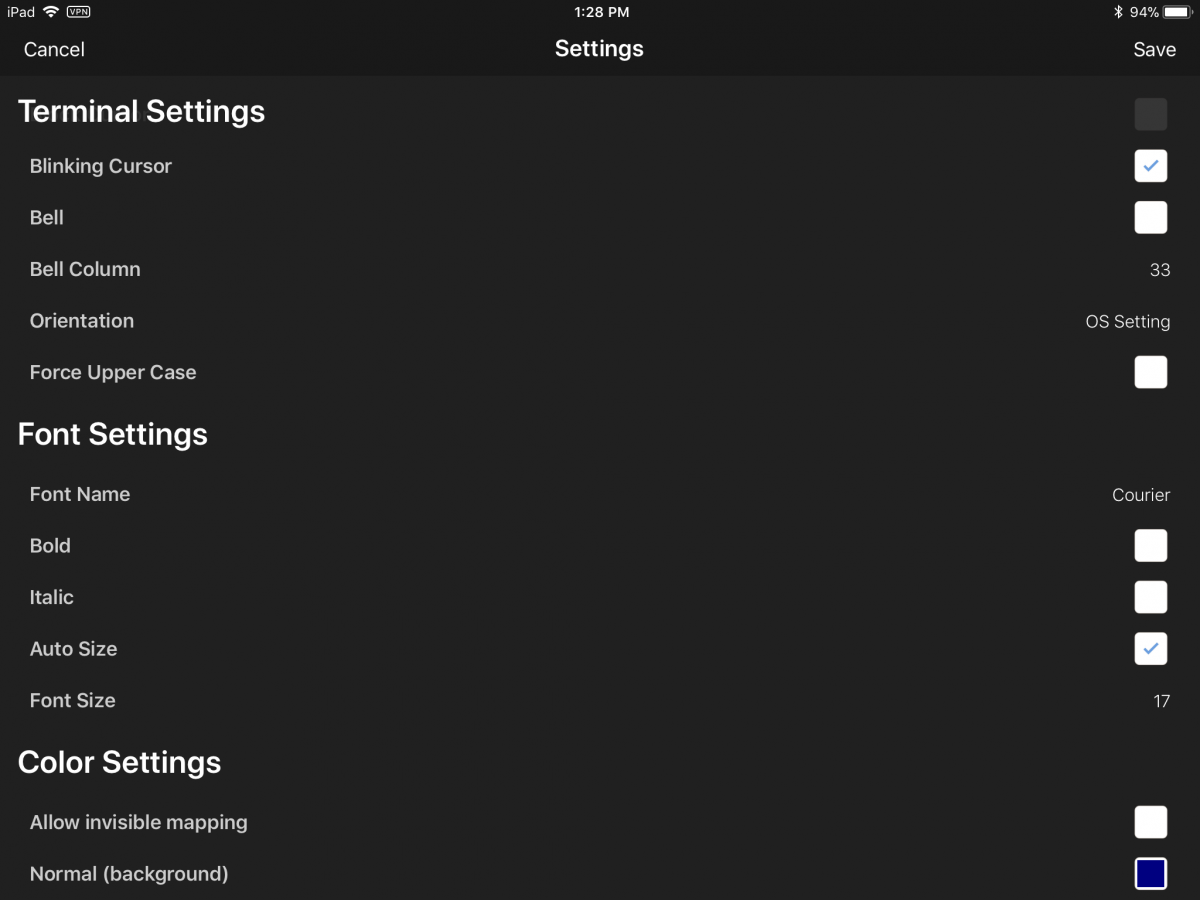Check the Italic font option

(x=1150, y=597)
